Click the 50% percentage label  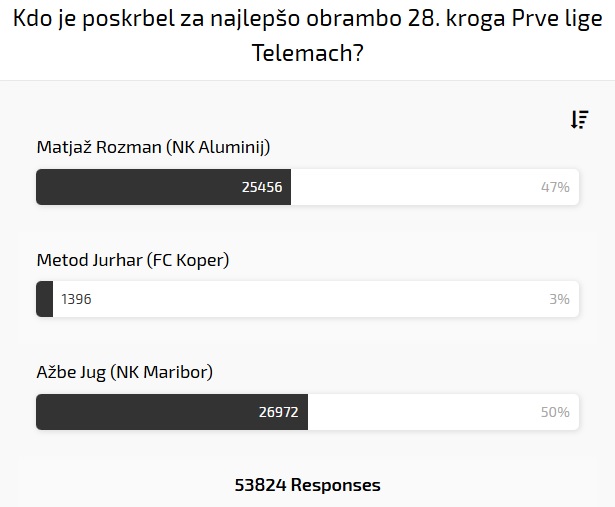pos(555,412)
